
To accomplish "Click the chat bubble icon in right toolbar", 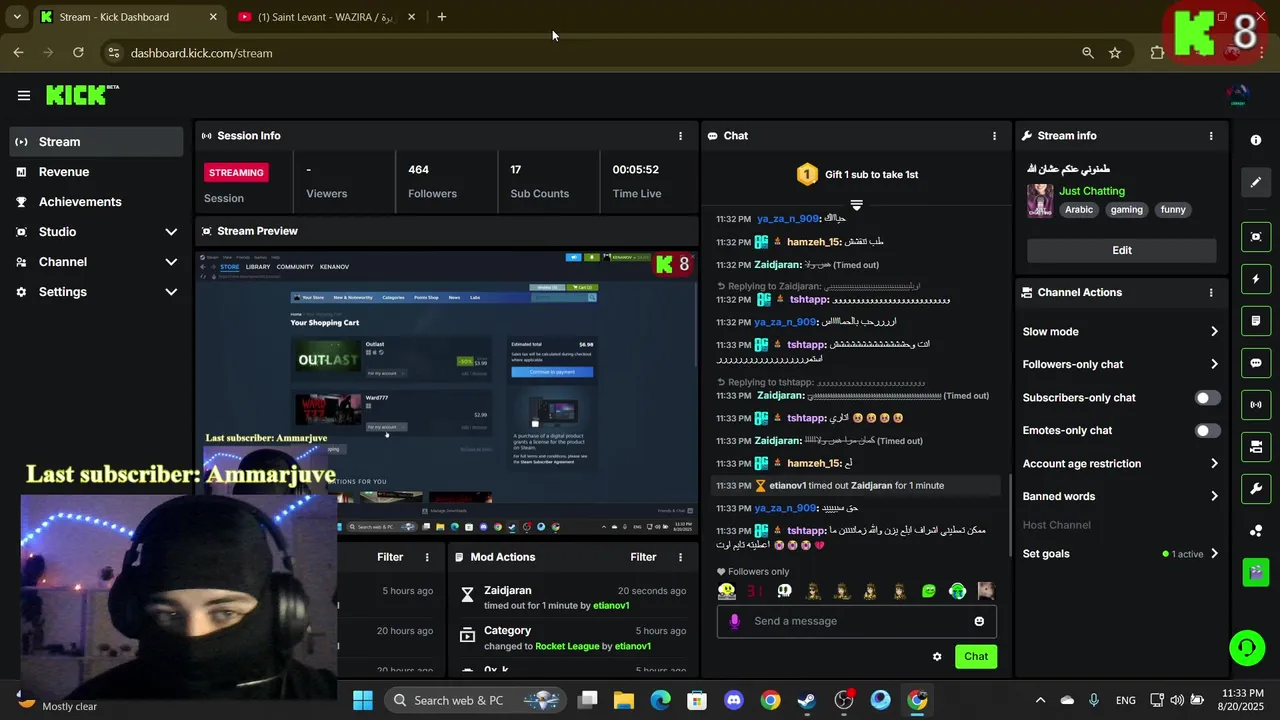I will tap(1256, 363).
